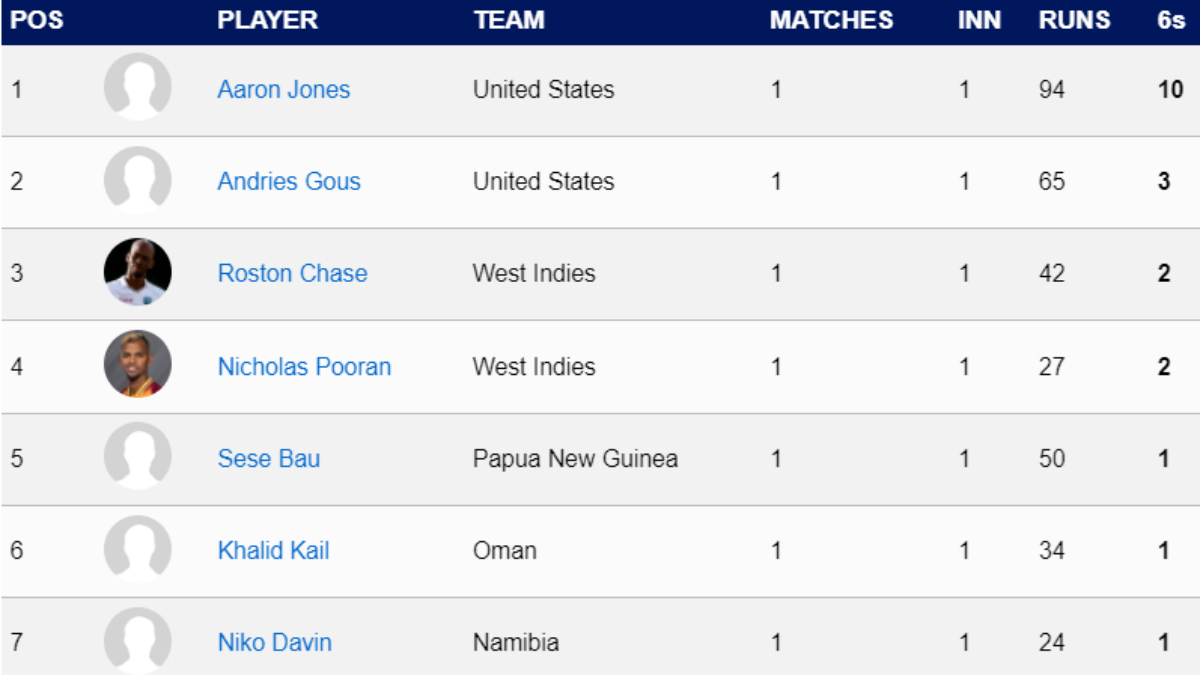The width and height of the screenshot is (1200, 675).
Task: Click Nicholas Pooran profile photo
Action: [138, 365]
